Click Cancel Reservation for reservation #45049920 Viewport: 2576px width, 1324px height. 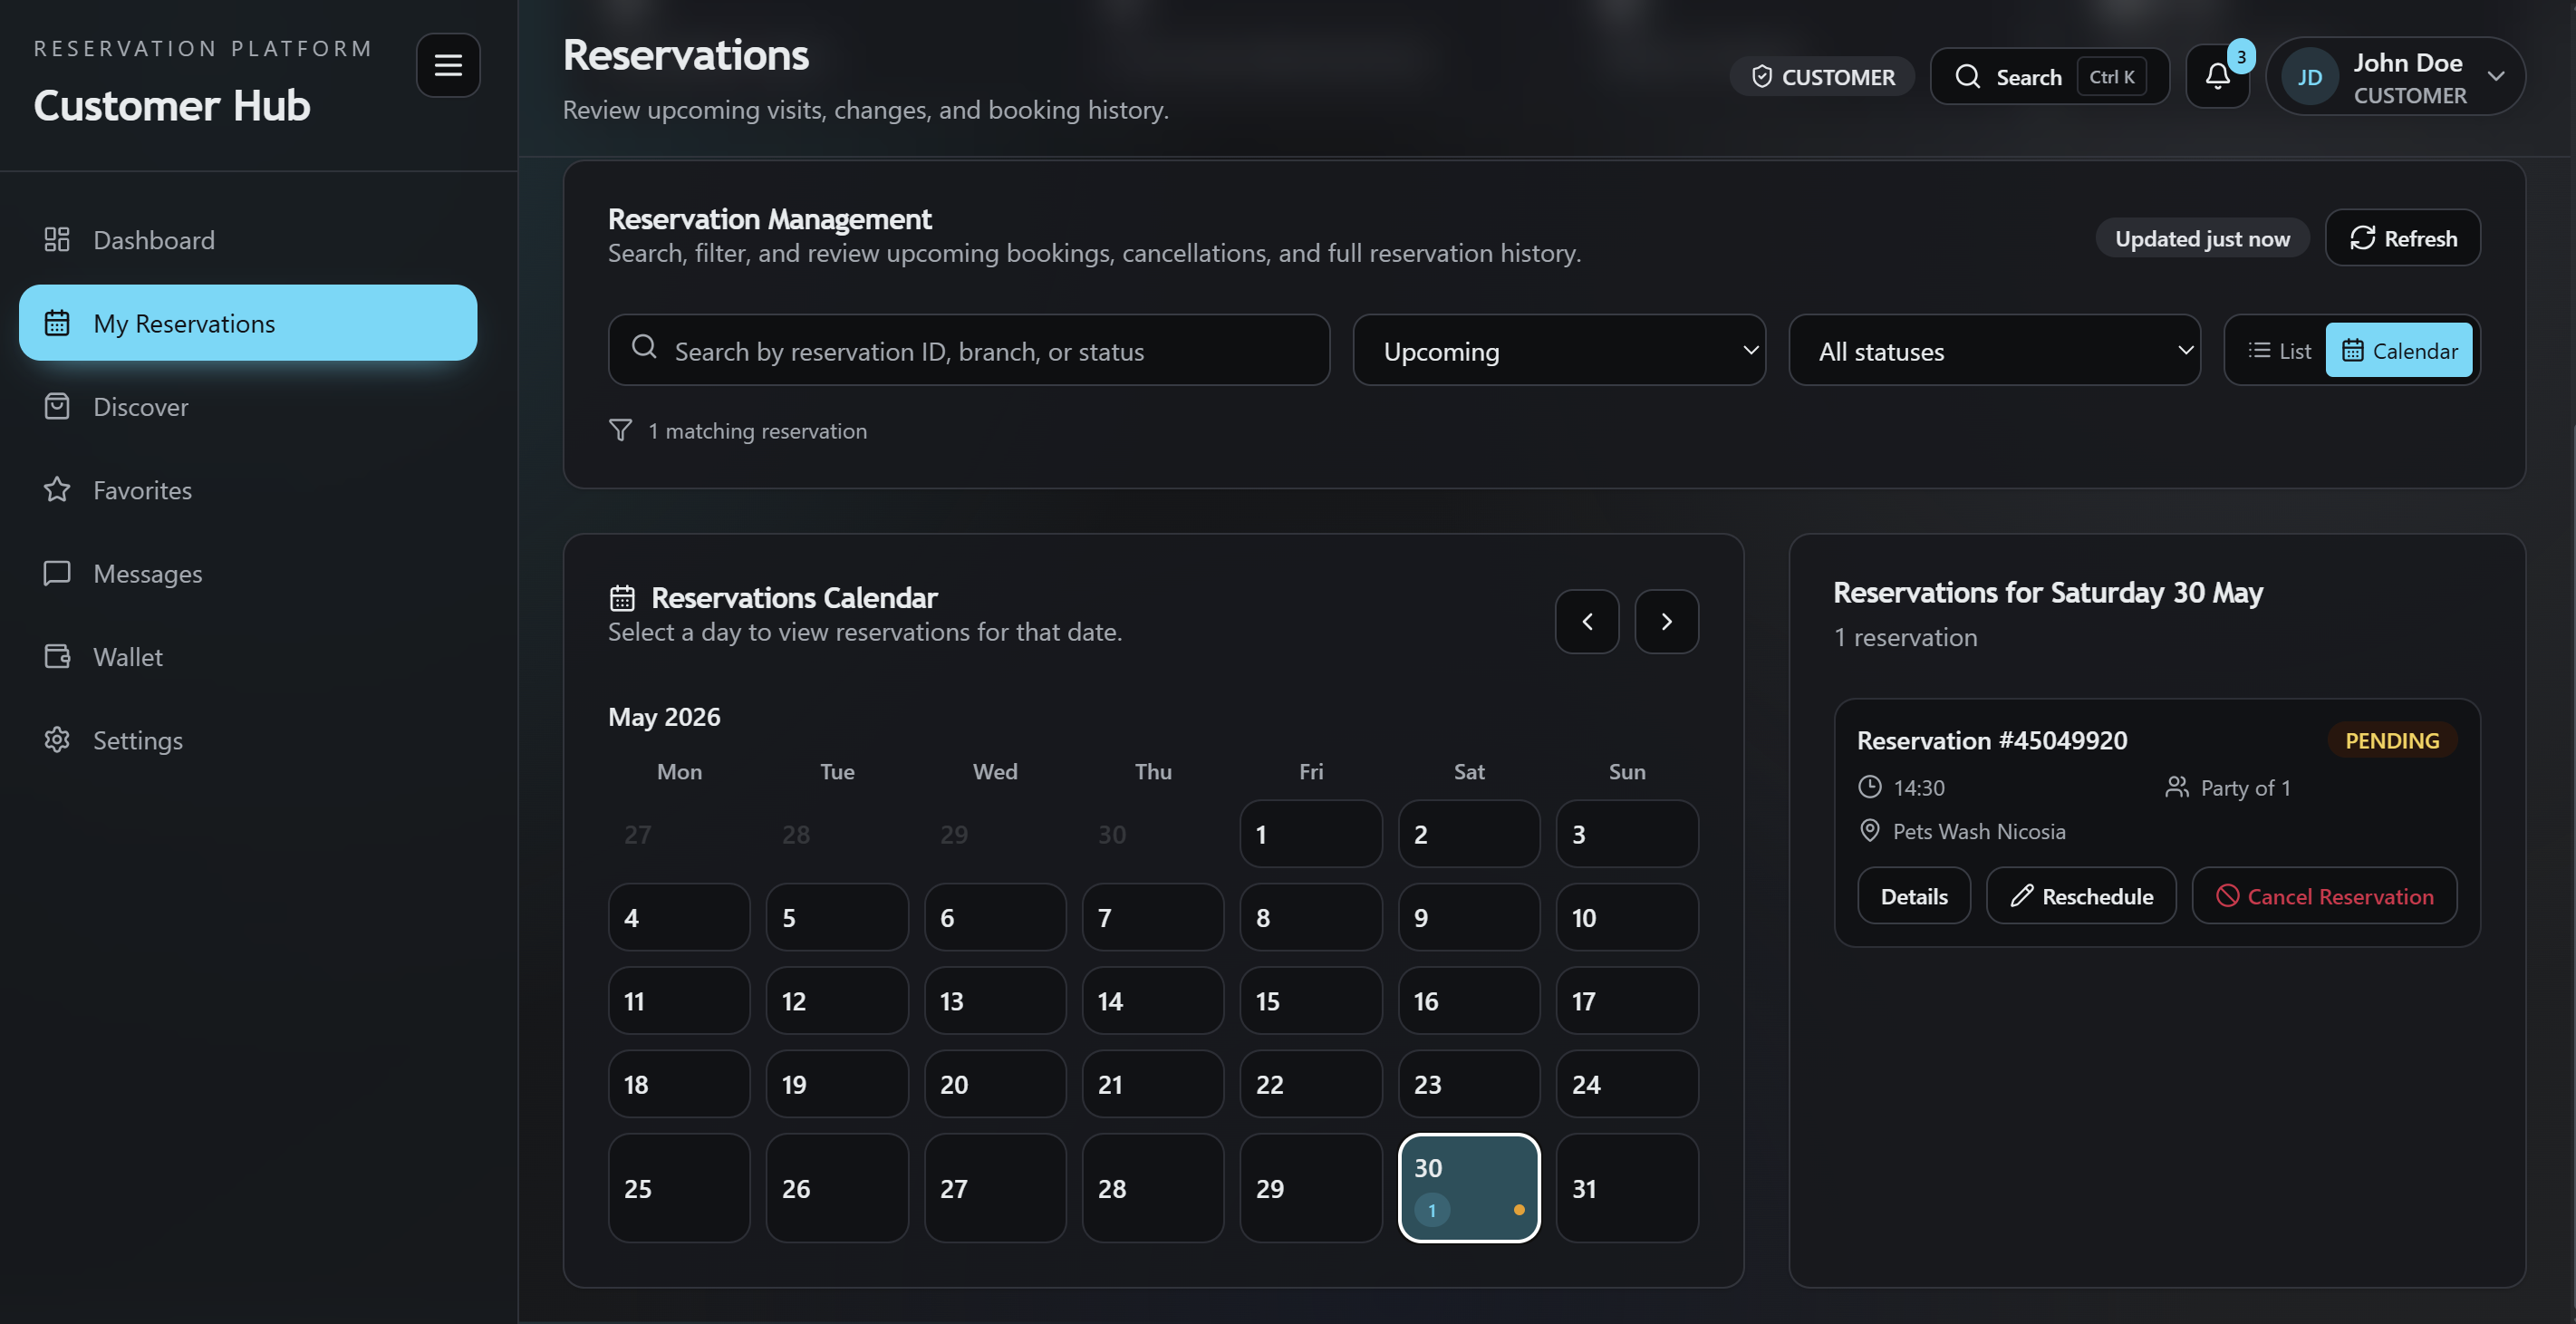[2324, 895]
